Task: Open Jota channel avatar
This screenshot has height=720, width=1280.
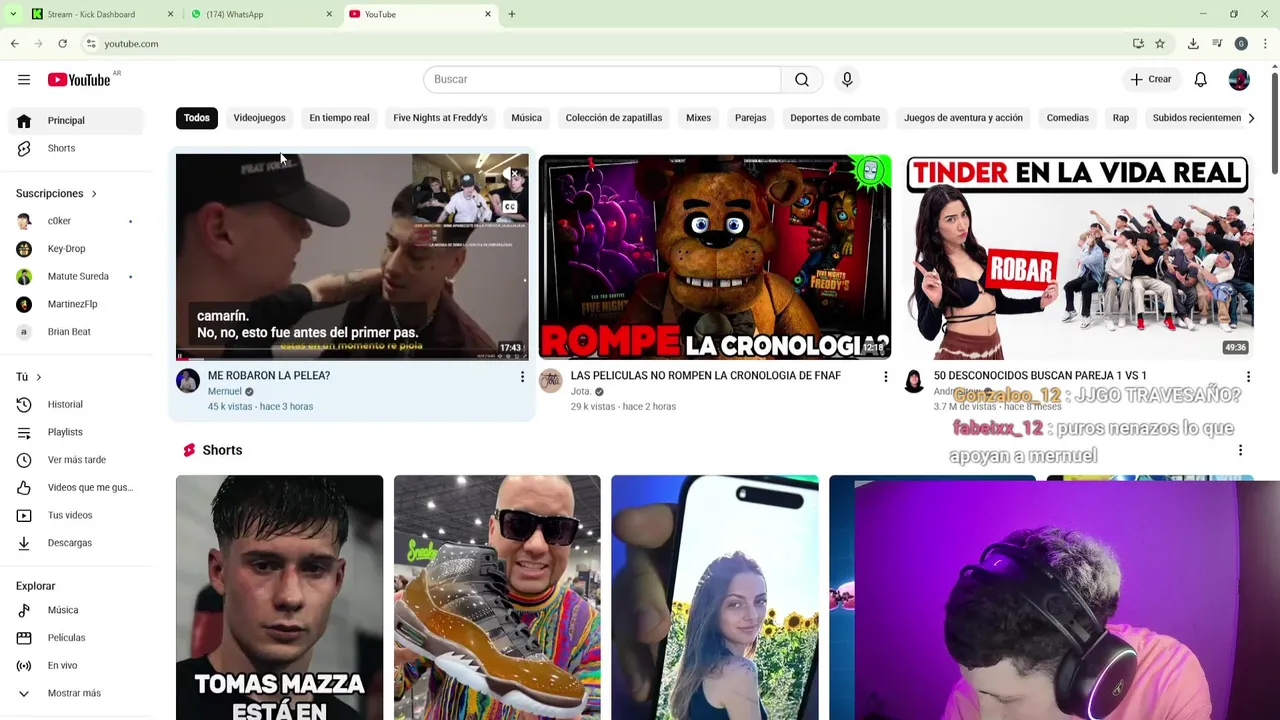Action: (551, 381)
